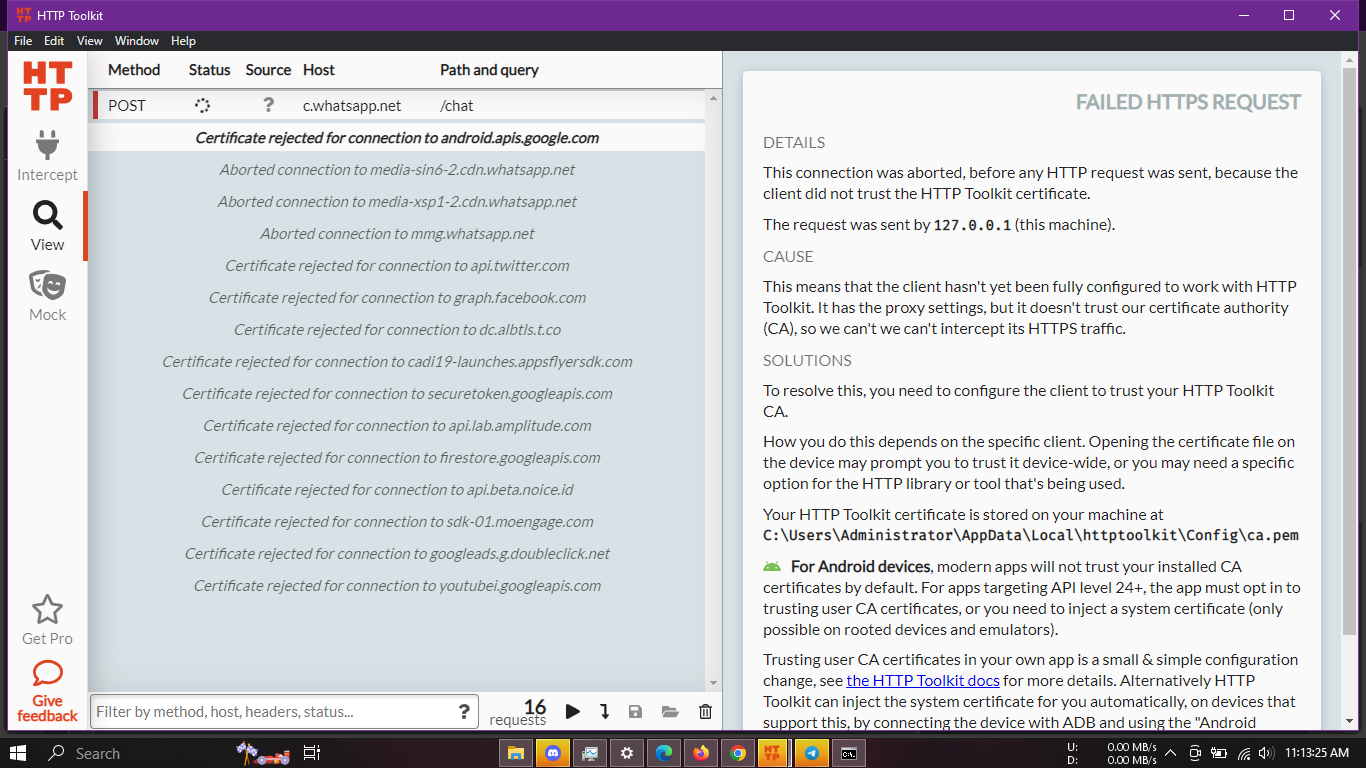The image size is (1366, 768).
Task: Select the dc.albtls.t.co certificate rejected row
Action: point(397,330)
